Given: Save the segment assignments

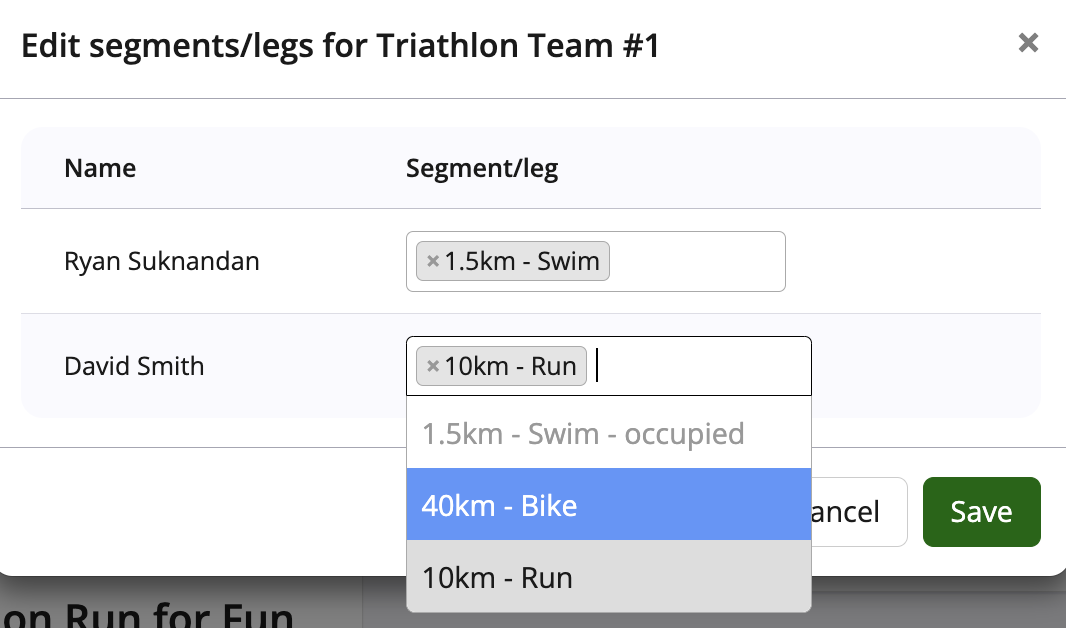Looking at the screenshot, I should pos(981,512).
